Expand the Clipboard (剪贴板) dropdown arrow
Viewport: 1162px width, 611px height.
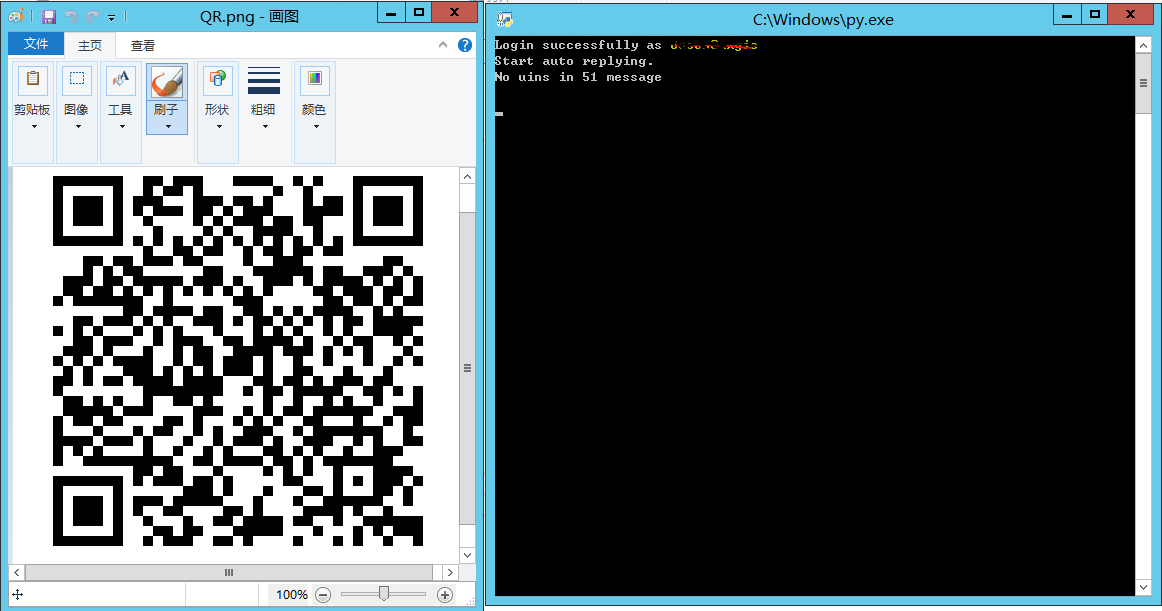(x=34, y=127)
